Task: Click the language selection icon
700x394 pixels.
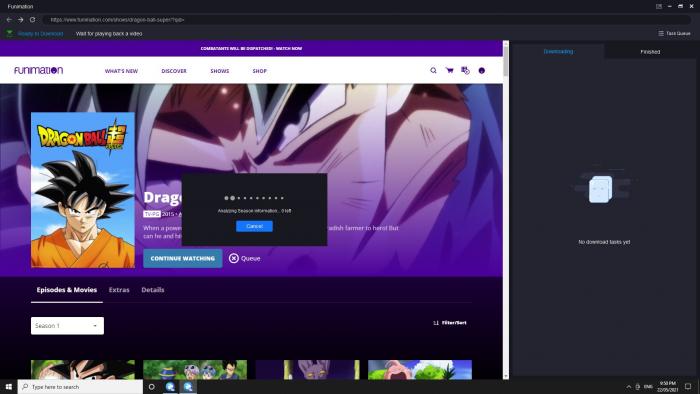Action: point(465,71)
